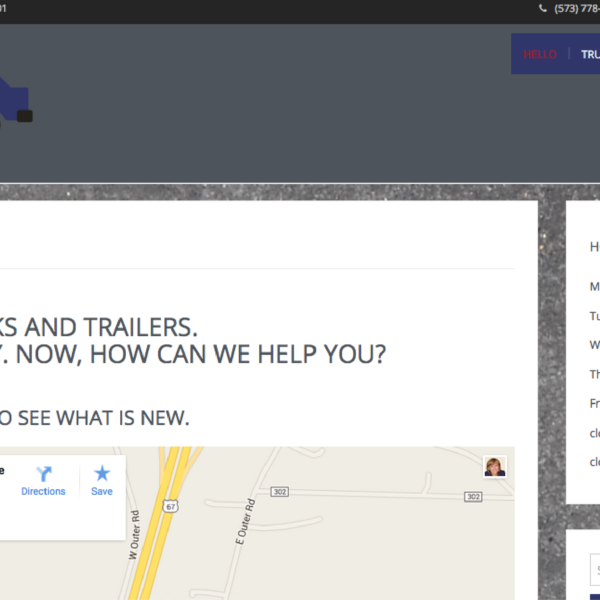Image resolution: width=600 pixels, height=600 pixels.
Task: Click the 'AND TRAILERS.' heading text
Action: pyautogui.click(x=111, y=327)
